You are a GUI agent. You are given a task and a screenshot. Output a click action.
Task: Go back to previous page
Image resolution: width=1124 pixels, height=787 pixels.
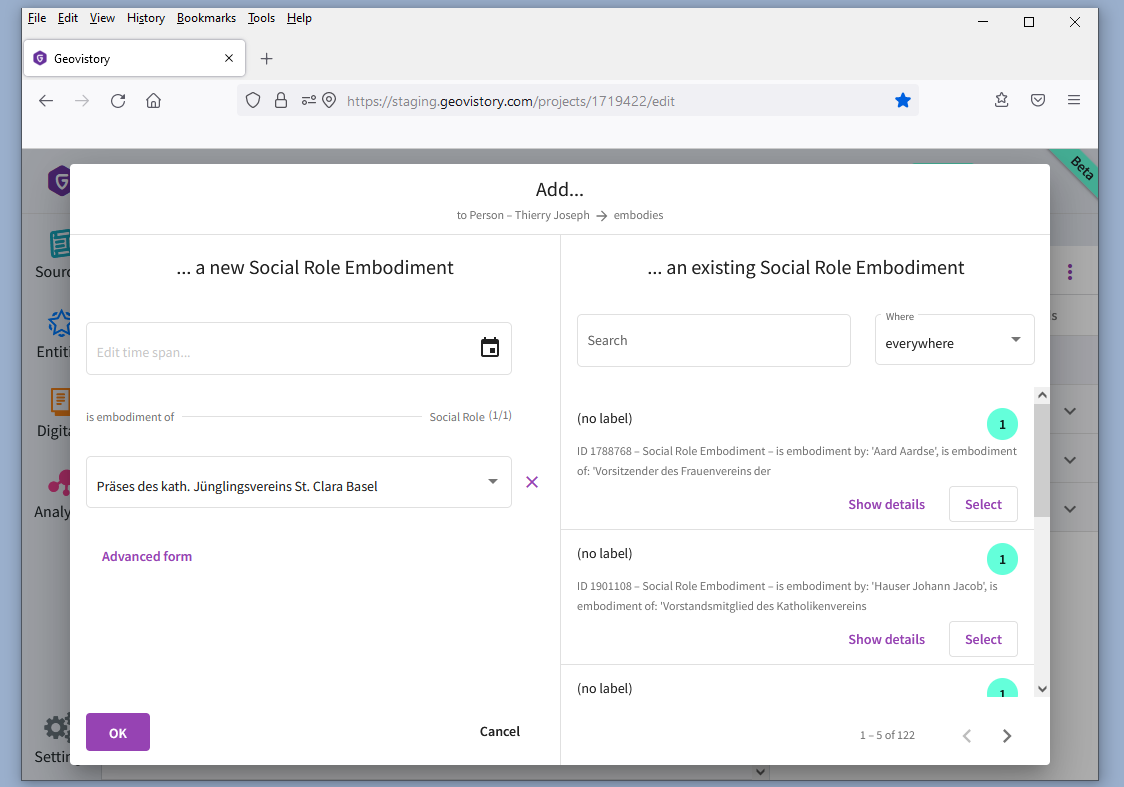[x=46, y=101]
